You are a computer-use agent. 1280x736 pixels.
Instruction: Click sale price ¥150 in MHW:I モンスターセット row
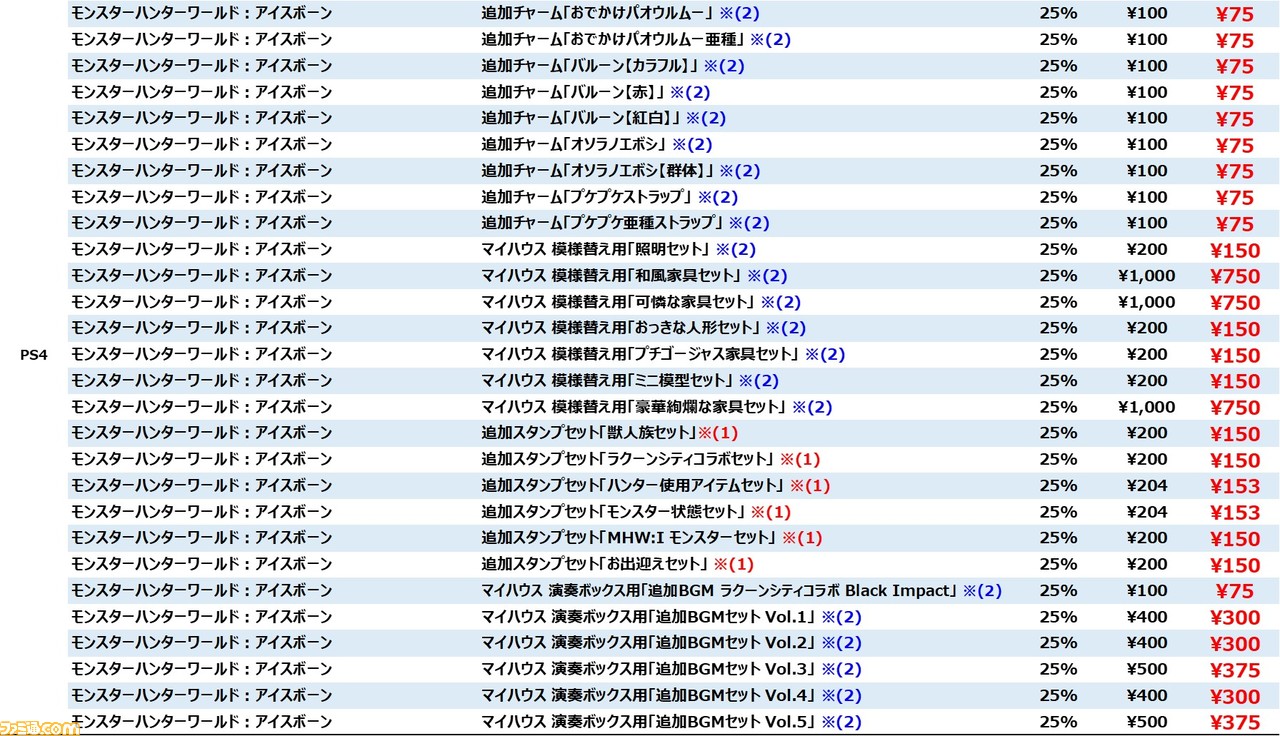coord(1234,539)
